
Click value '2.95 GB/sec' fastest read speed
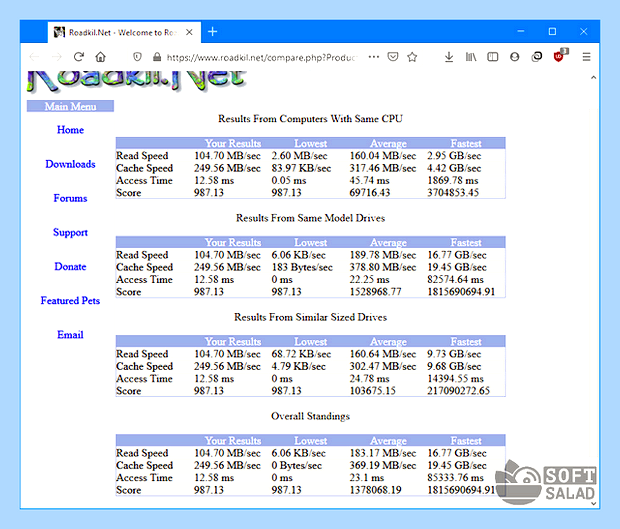coord(454,156)
